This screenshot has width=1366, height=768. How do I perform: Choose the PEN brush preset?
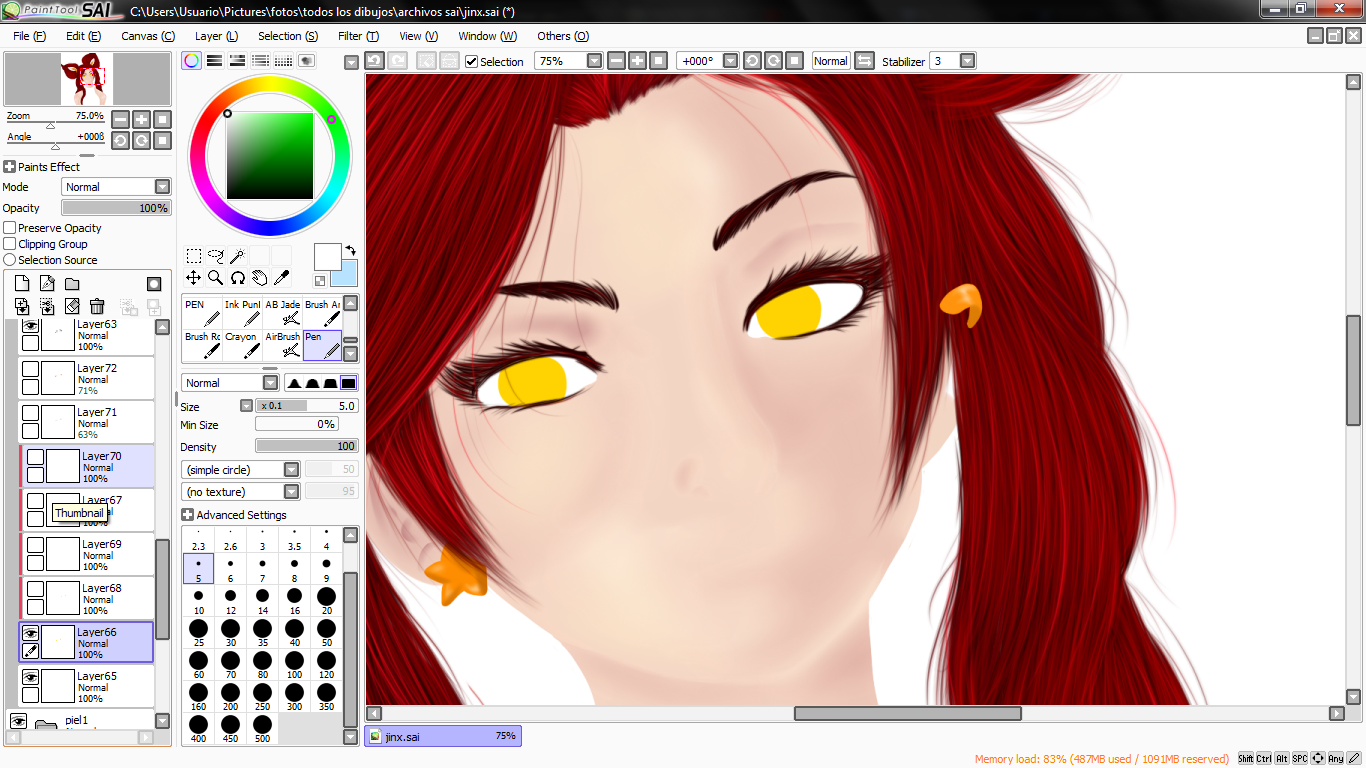pyautogui.click(x=202, y=312)
